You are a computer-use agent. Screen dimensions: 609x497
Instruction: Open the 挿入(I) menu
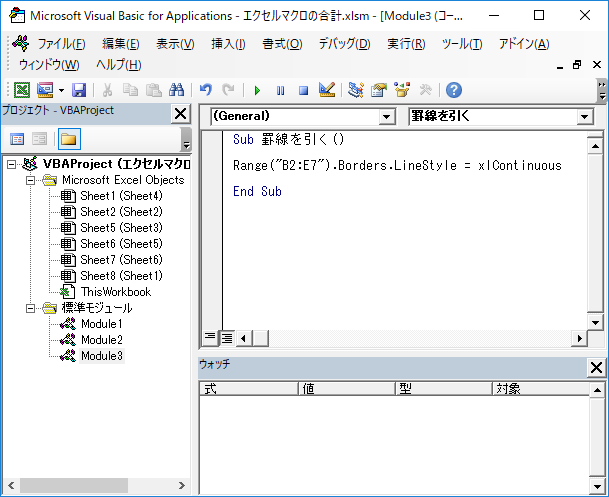[228, 44]
